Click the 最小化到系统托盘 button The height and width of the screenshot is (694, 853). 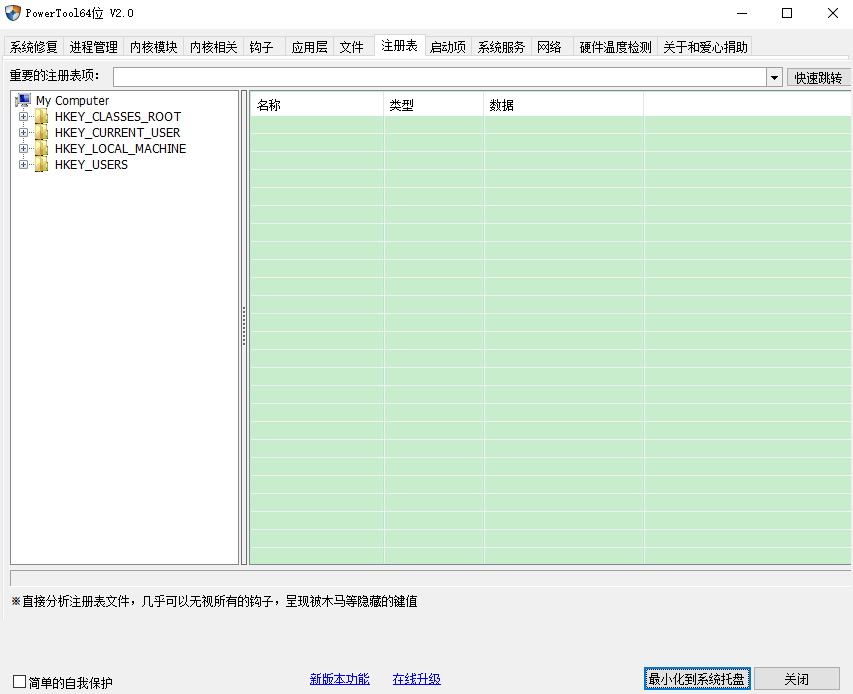[697, 677]
